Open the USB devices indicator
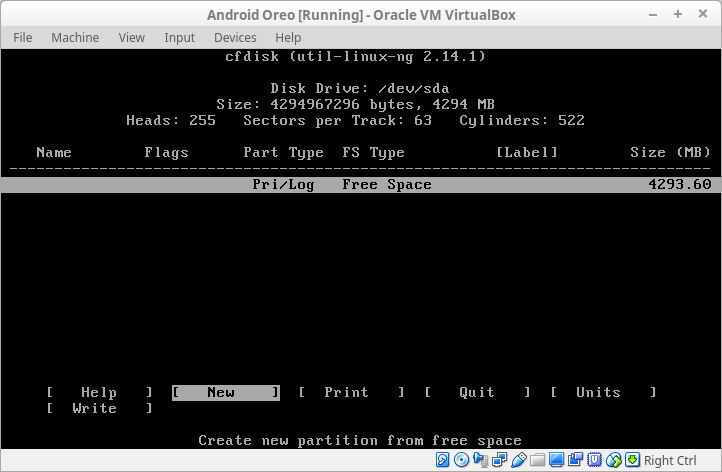722x472 pixels. click(518, 460)
